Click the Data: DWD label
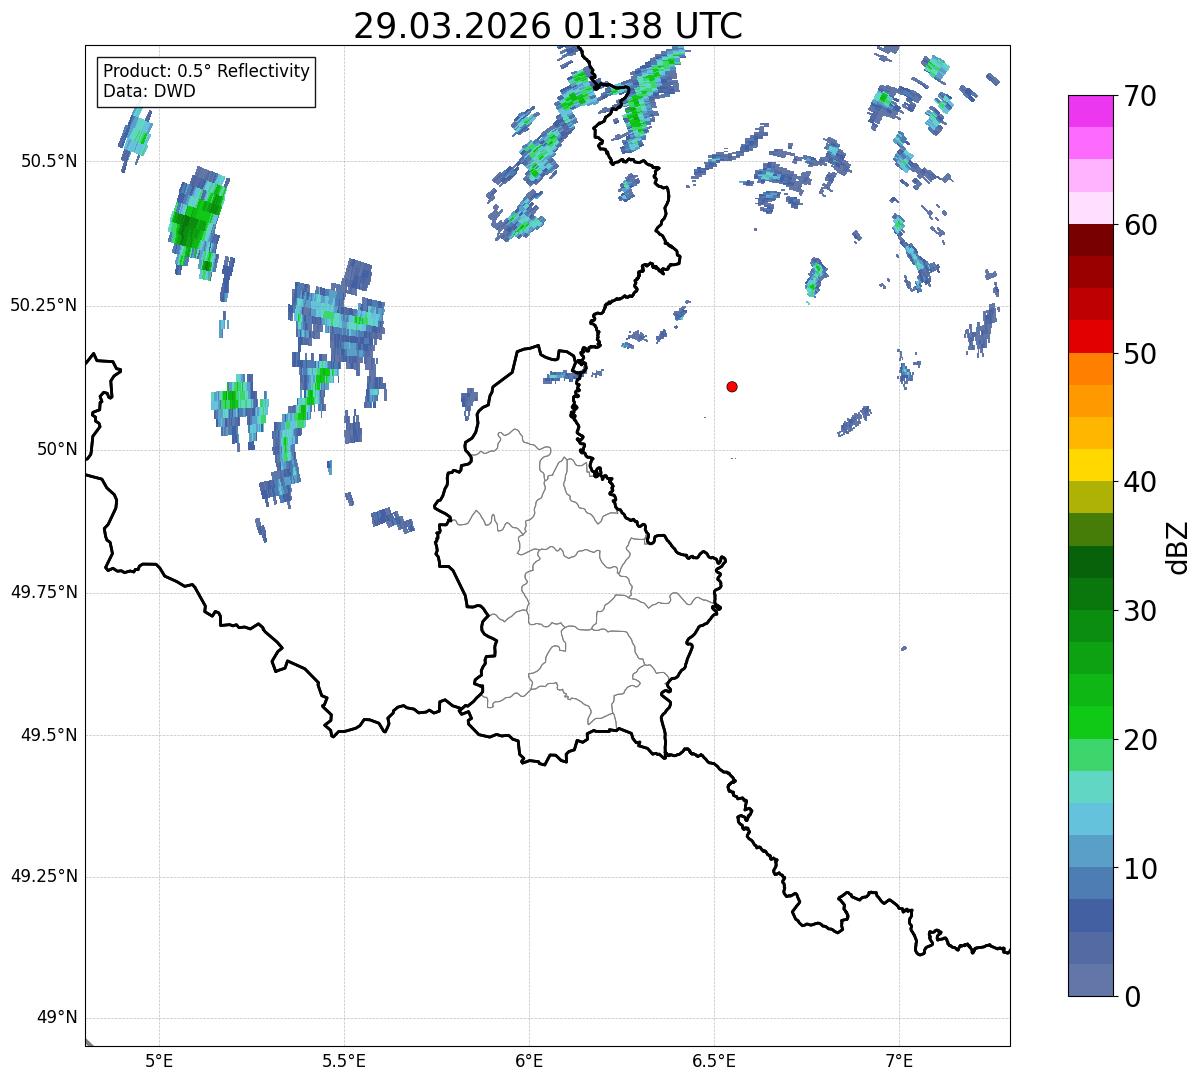The image size is (1202, 1081). (150, 92)
